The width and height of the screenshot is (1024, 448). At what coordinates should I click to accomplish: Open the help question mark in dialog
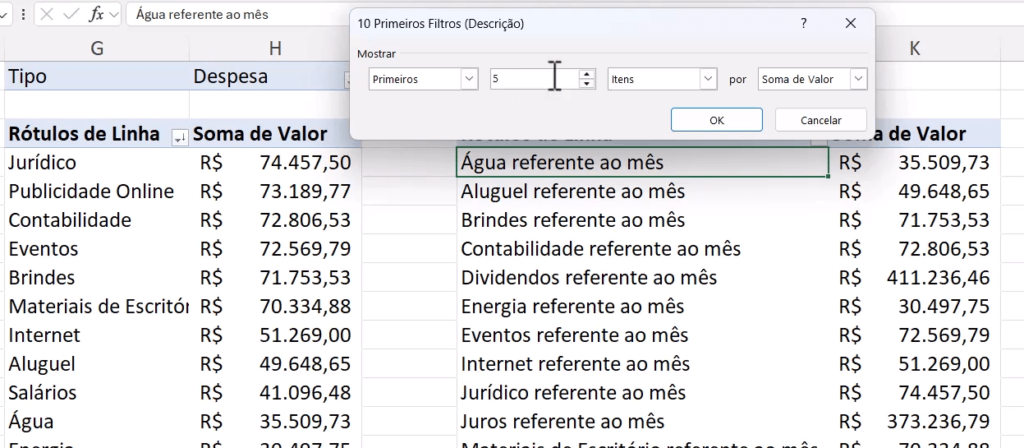(x=803, y=24)
